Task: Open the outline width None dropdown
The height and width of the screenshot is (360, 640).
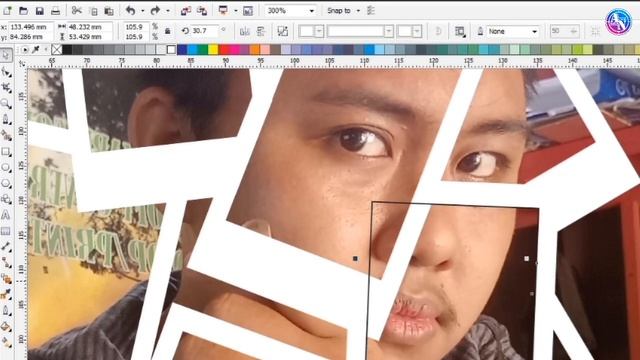Action: point(534,31)
